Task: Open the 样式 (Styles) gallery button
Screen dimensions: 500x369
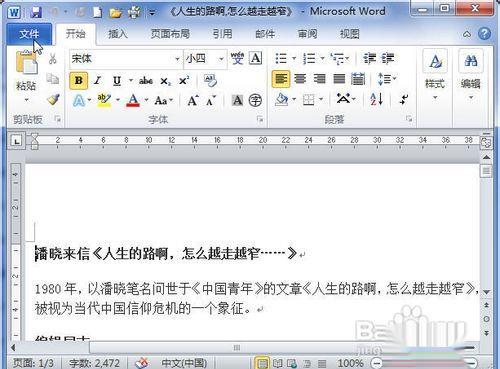Action: point(435,76)
